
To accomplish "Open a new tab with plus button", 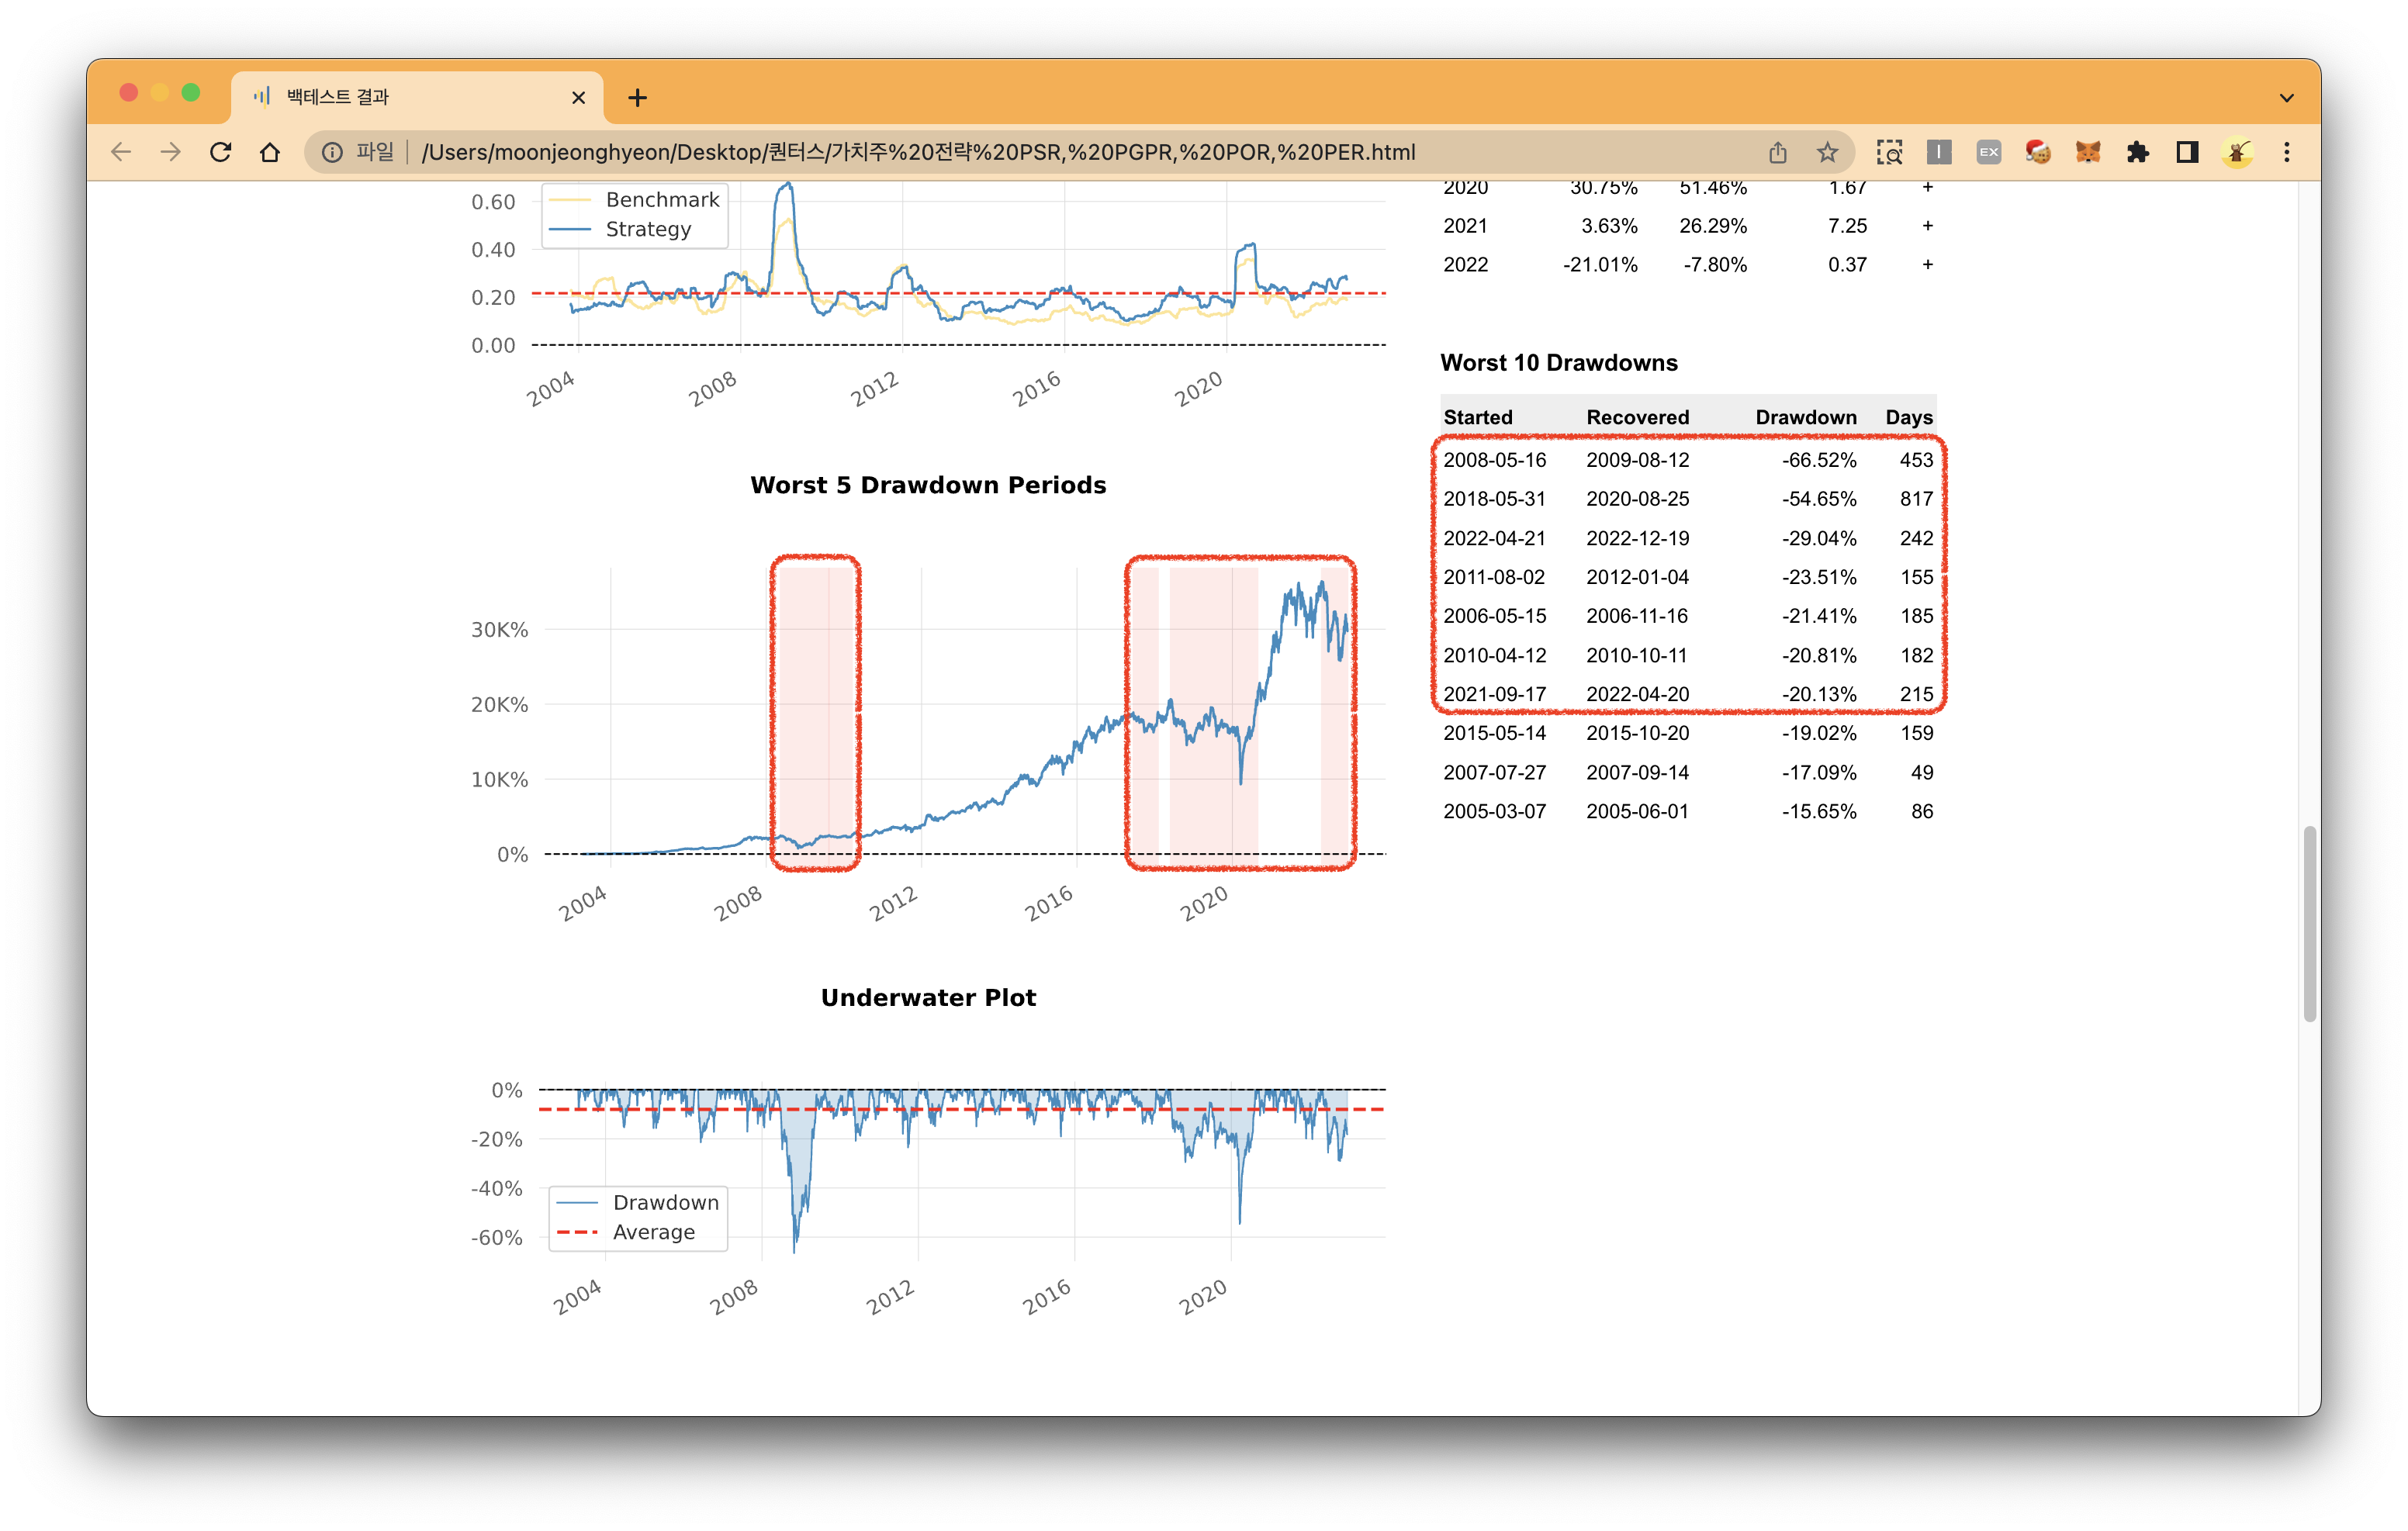I will [x=637, y=97].
